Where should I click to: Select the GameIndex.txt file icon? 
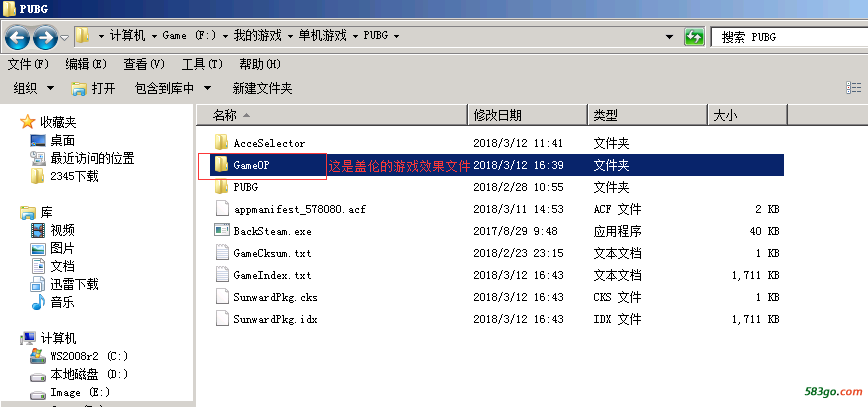(221, 275)
